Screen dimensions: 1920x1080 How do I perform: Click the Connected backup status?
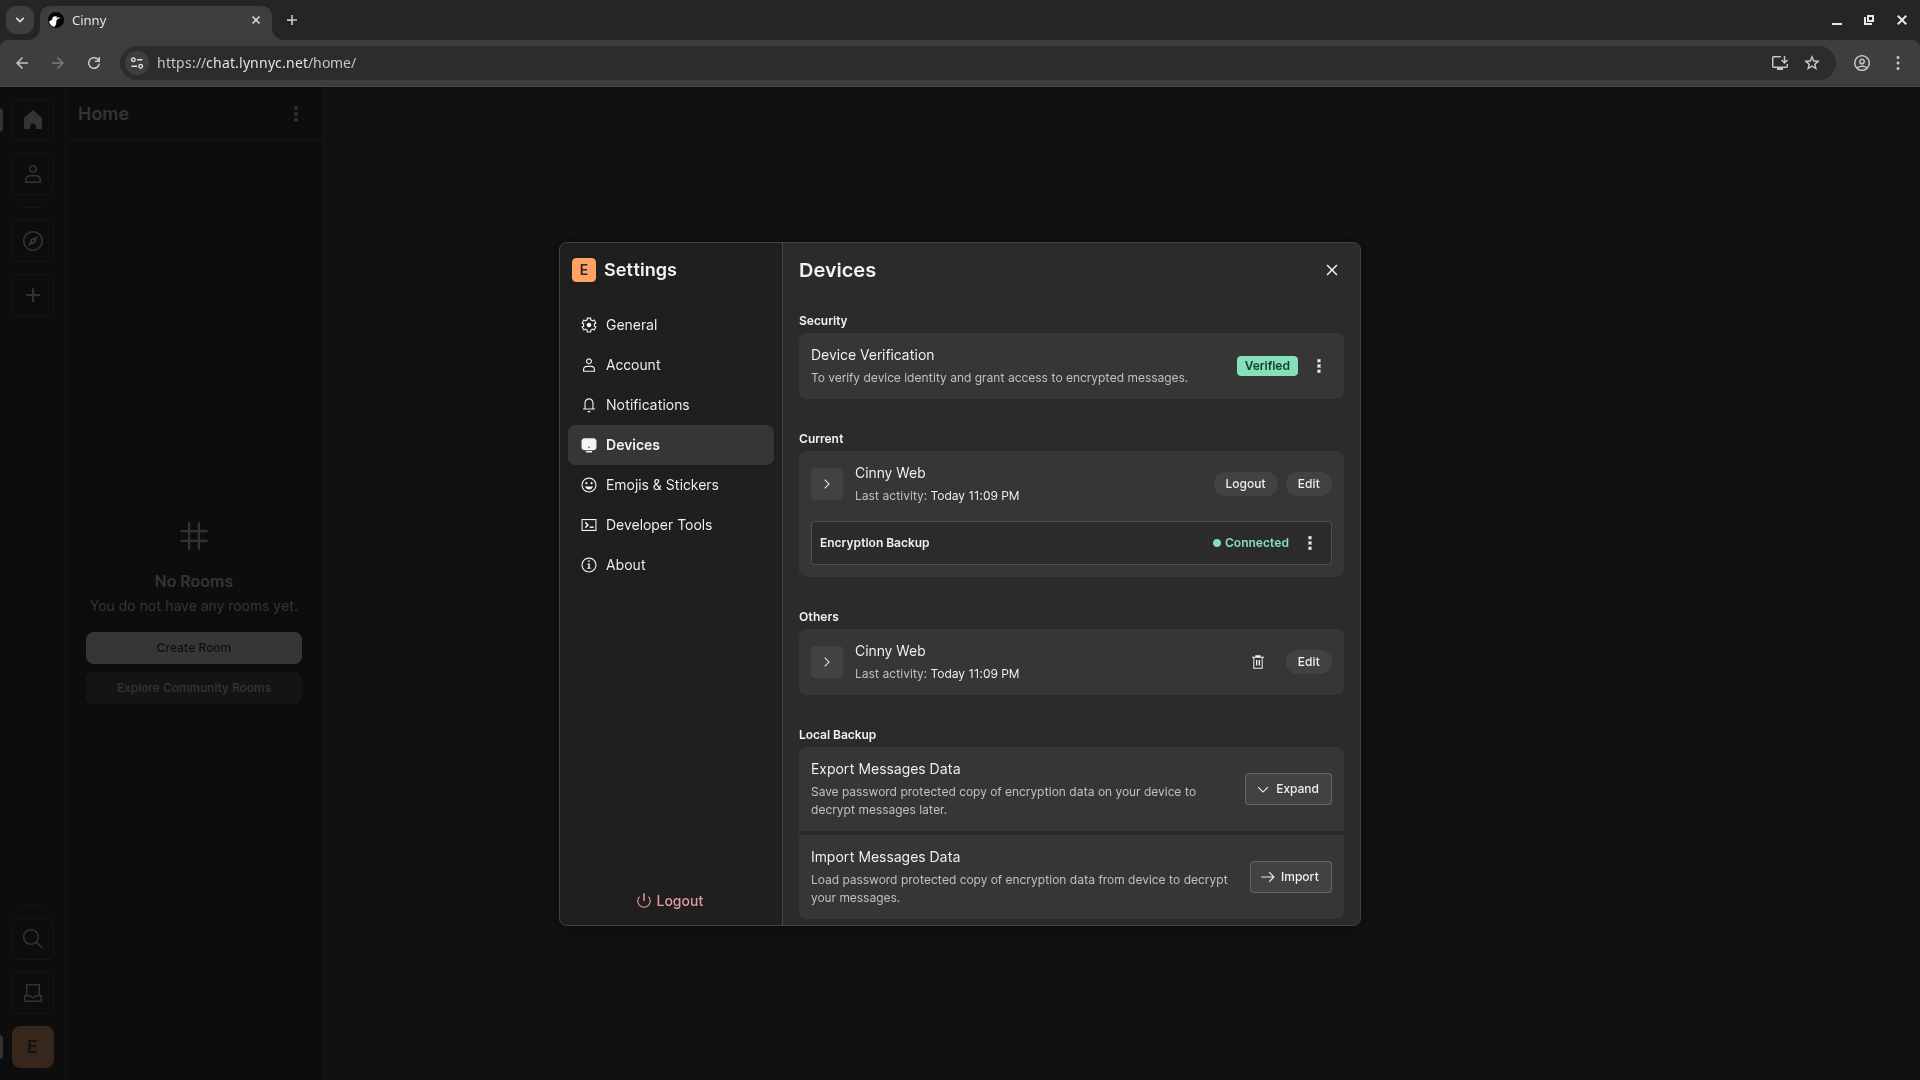(x=1251, y=543)
